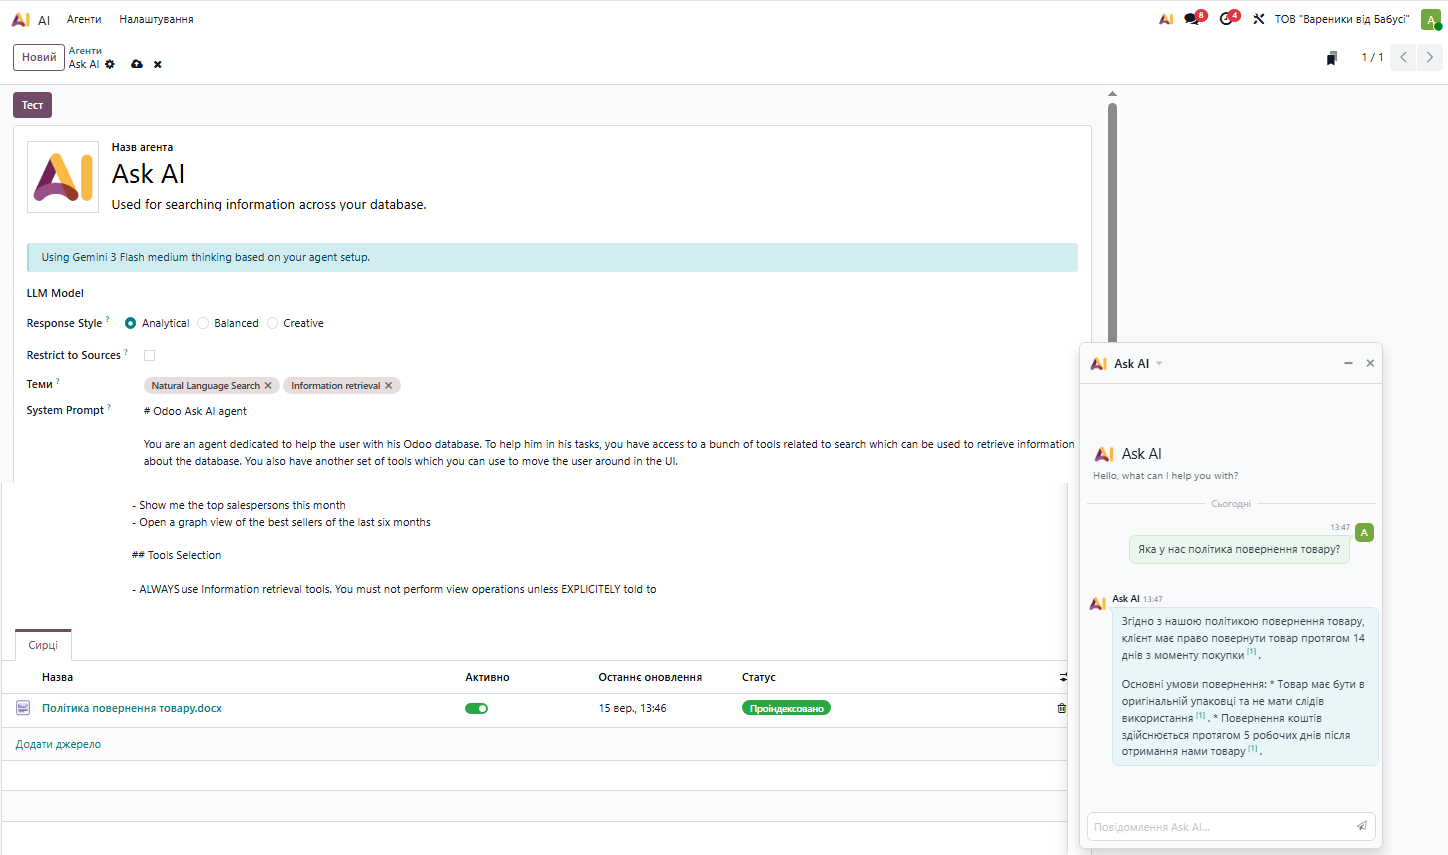The image size is (1448, 855).
Task: Expand the Ask AI chat header dropdown
Action: click(1159, 364)
